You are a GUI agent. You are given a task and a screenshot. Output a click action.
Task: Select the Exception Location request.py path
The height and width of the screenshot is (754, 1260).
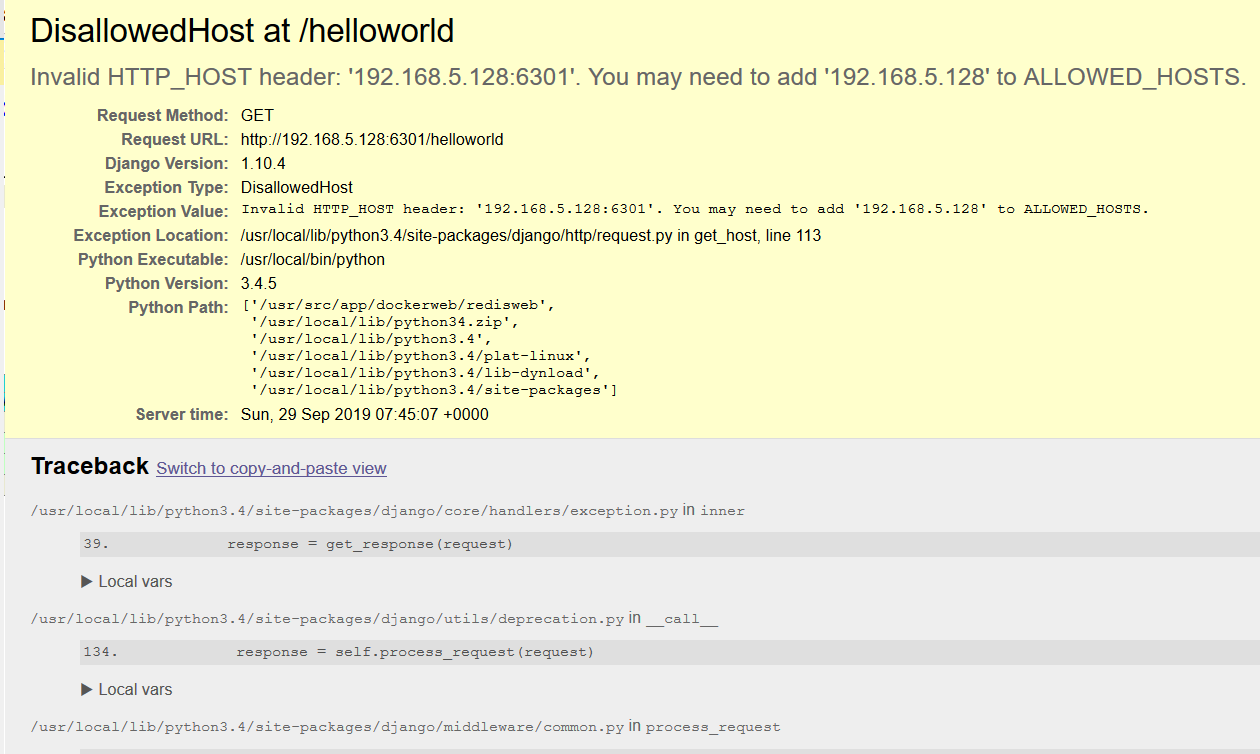pos(531,236)
